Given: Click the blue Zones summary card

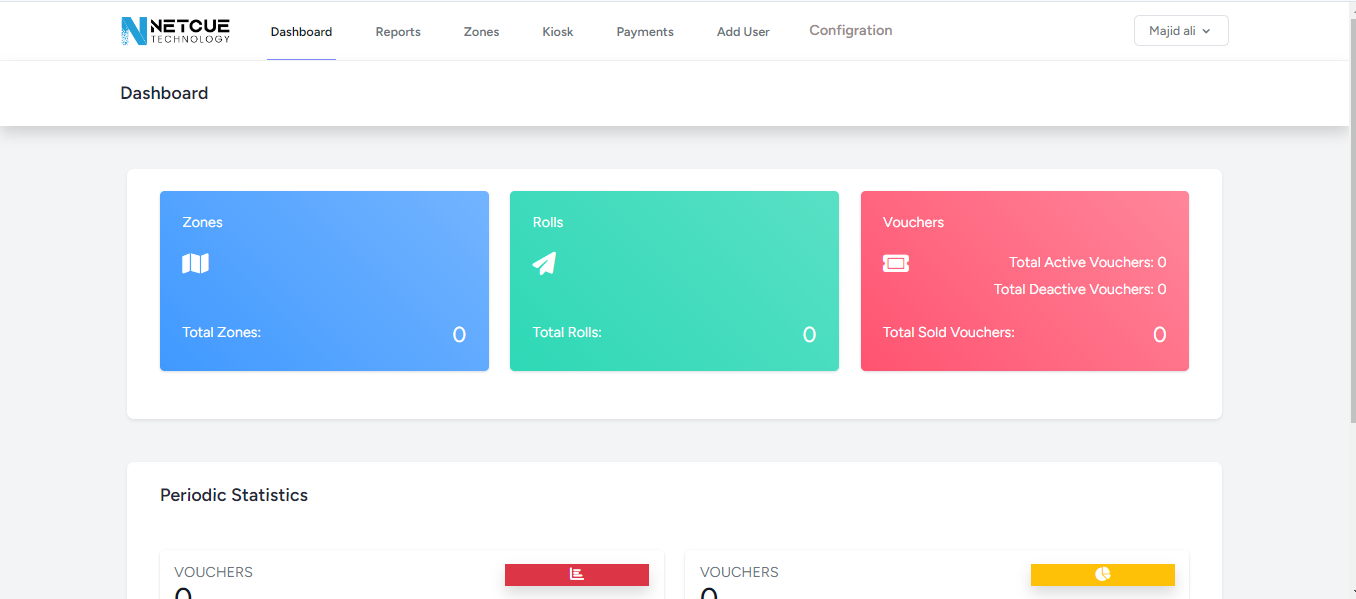Looking at the screenshot, I should point(324,290).
